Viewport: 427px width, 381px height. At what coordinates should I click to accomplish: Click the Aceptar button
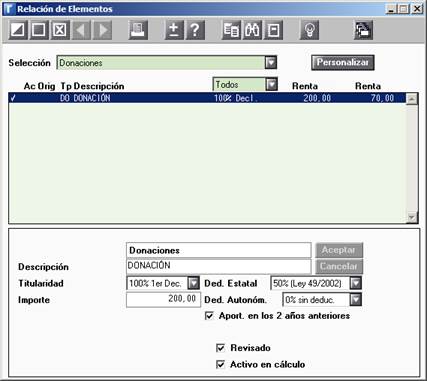[339, 250]
